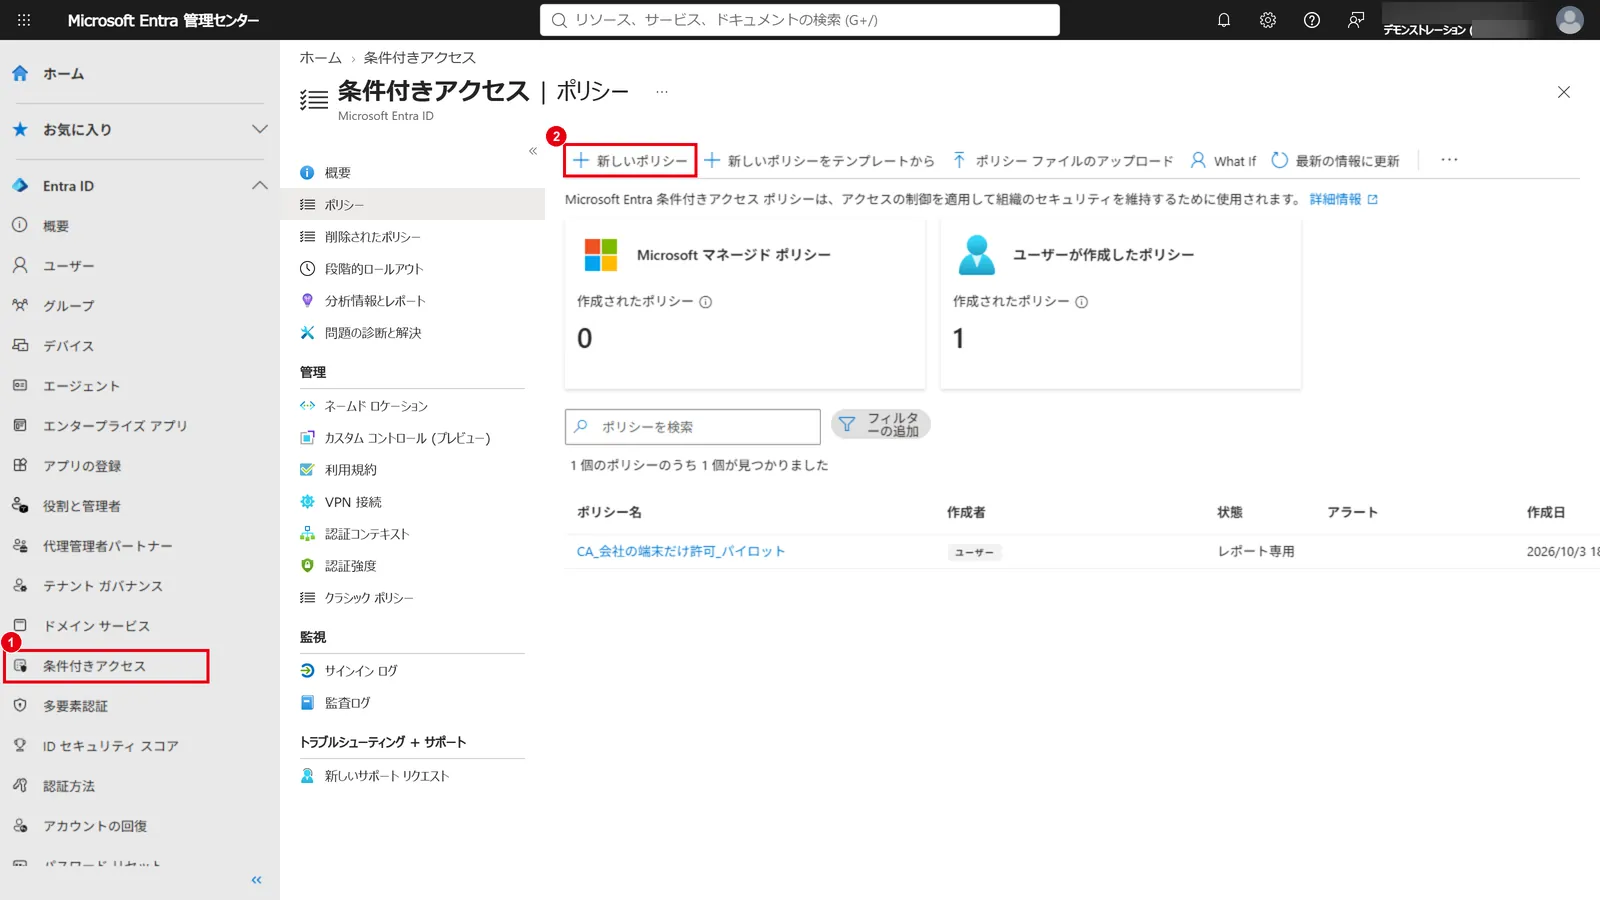
Task: Click info icon on Microsoft マネージド ポリシー card
Action: coord(706,302)
